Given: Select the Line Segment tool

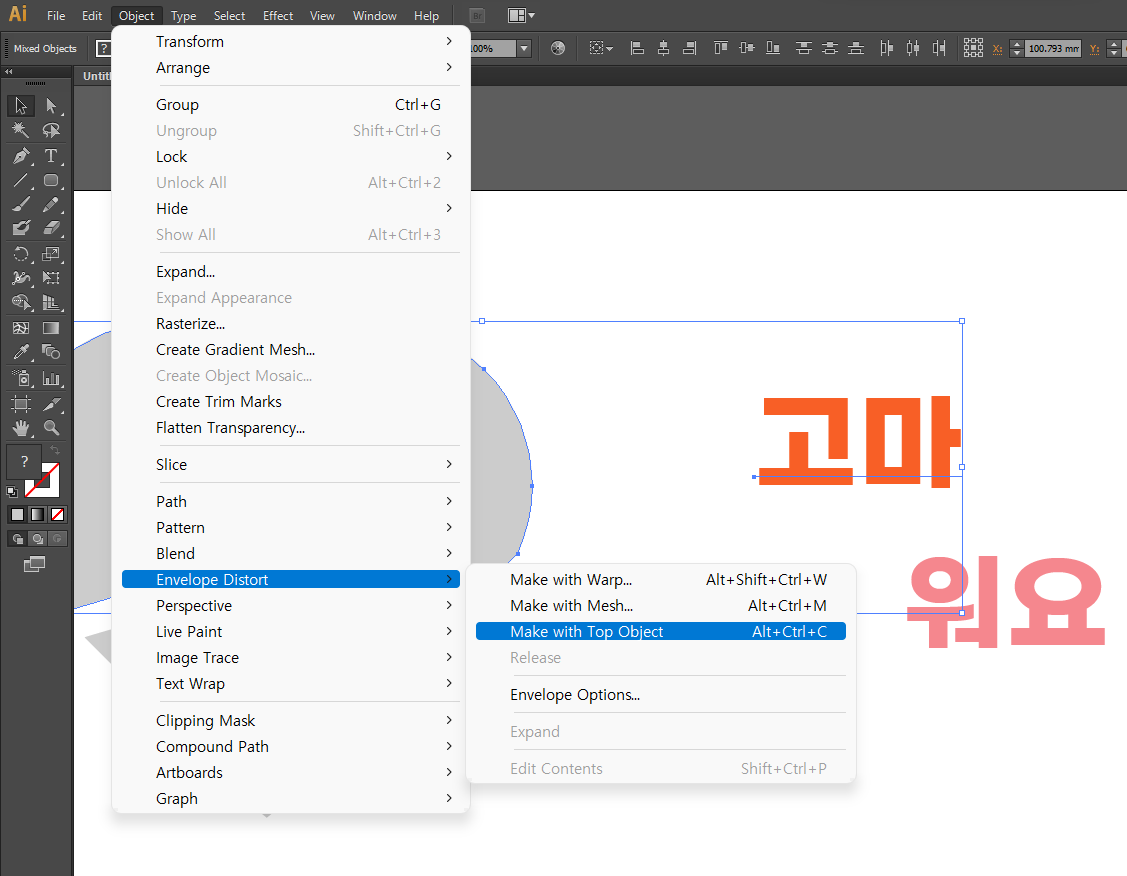Looking at the screenshot, I should (x=21, y=180).
